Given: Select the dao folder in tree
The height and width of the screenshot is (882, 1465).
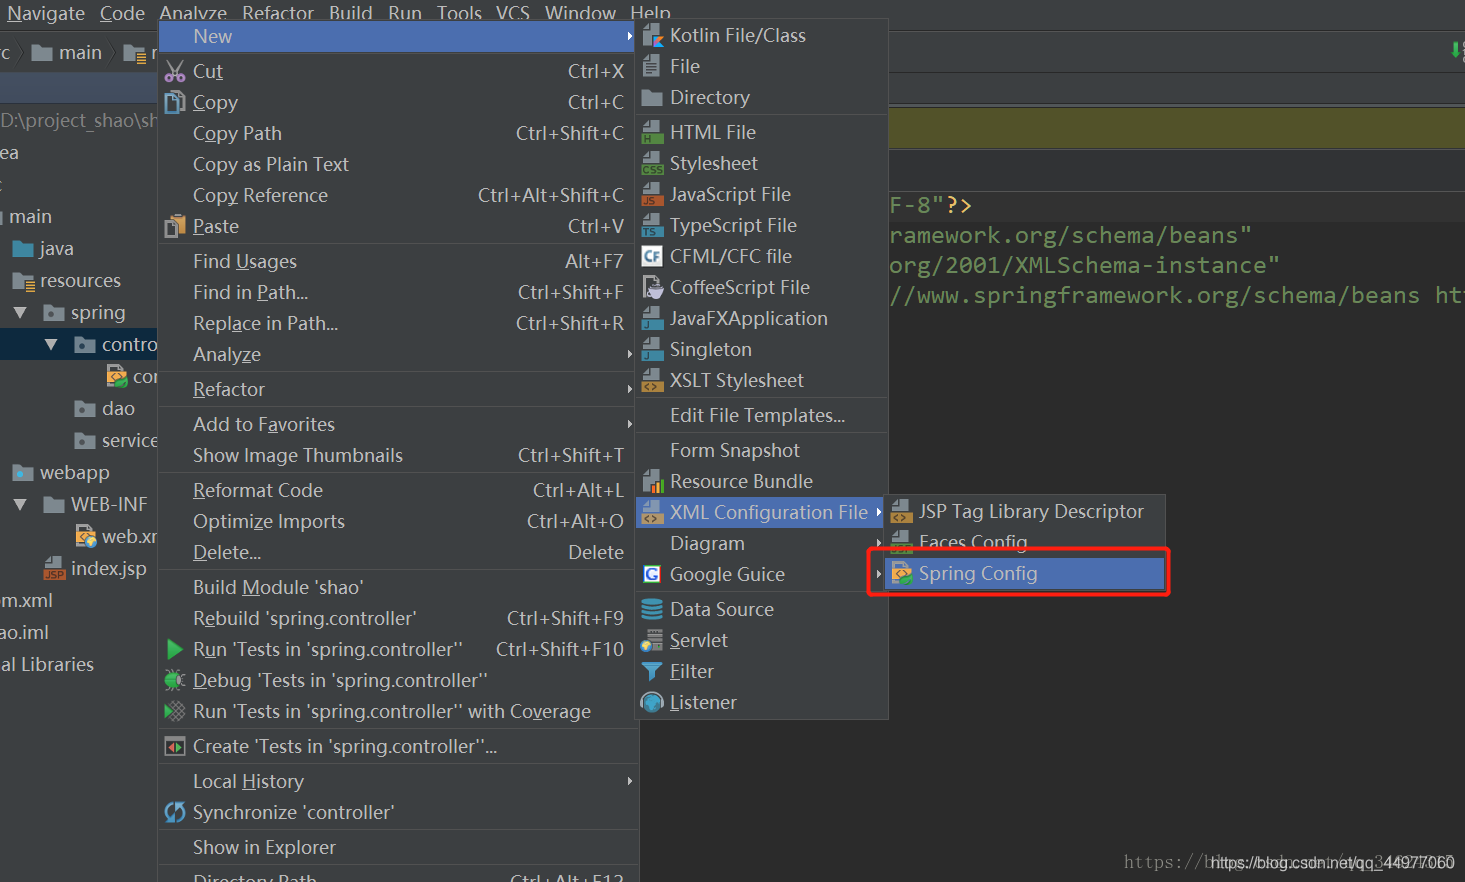Looking at the screenshot, I should pos(105,409).
